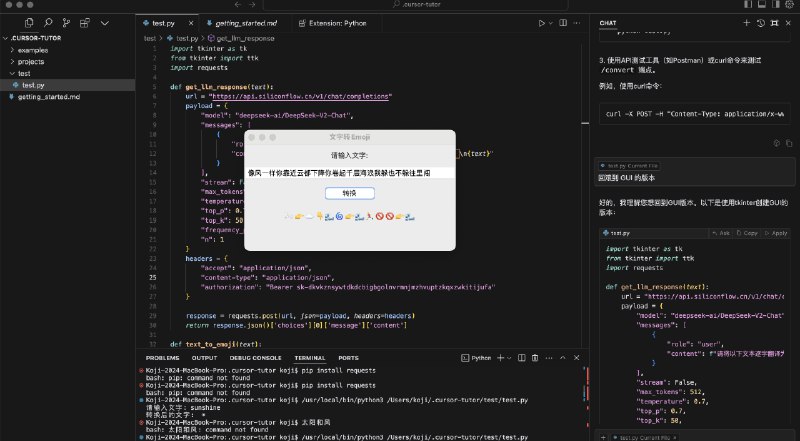Open the terminal panel more actions menu
The width and height of the screenshot is (800, 441).
(x=549, y=358)
